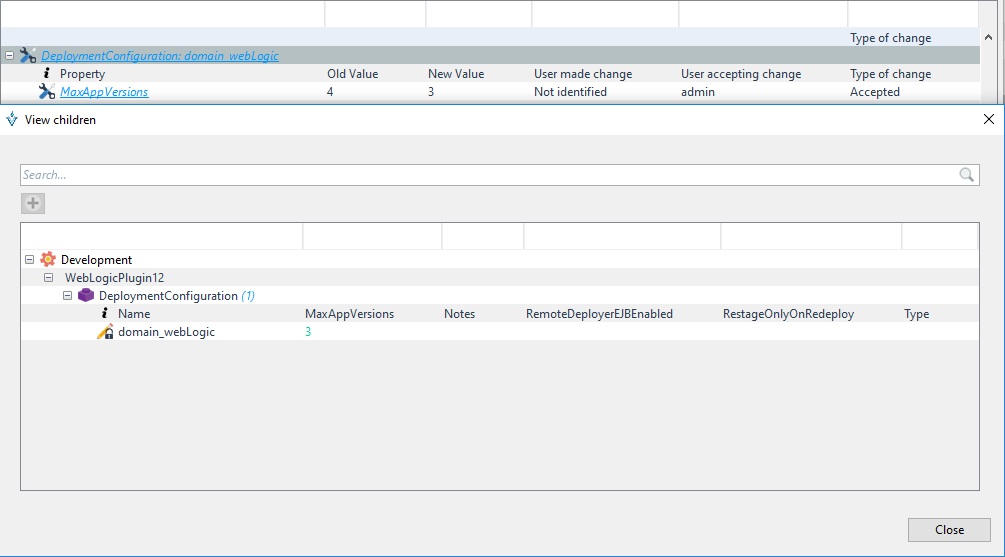Click the View children dialog title icon
The width and height of the screenshot is (1005, 557).
12,120
